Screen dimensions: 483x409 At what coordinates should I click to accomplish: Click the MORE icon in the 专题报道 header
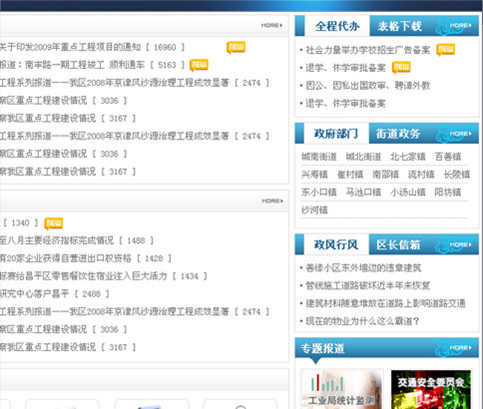coord(461,348)
